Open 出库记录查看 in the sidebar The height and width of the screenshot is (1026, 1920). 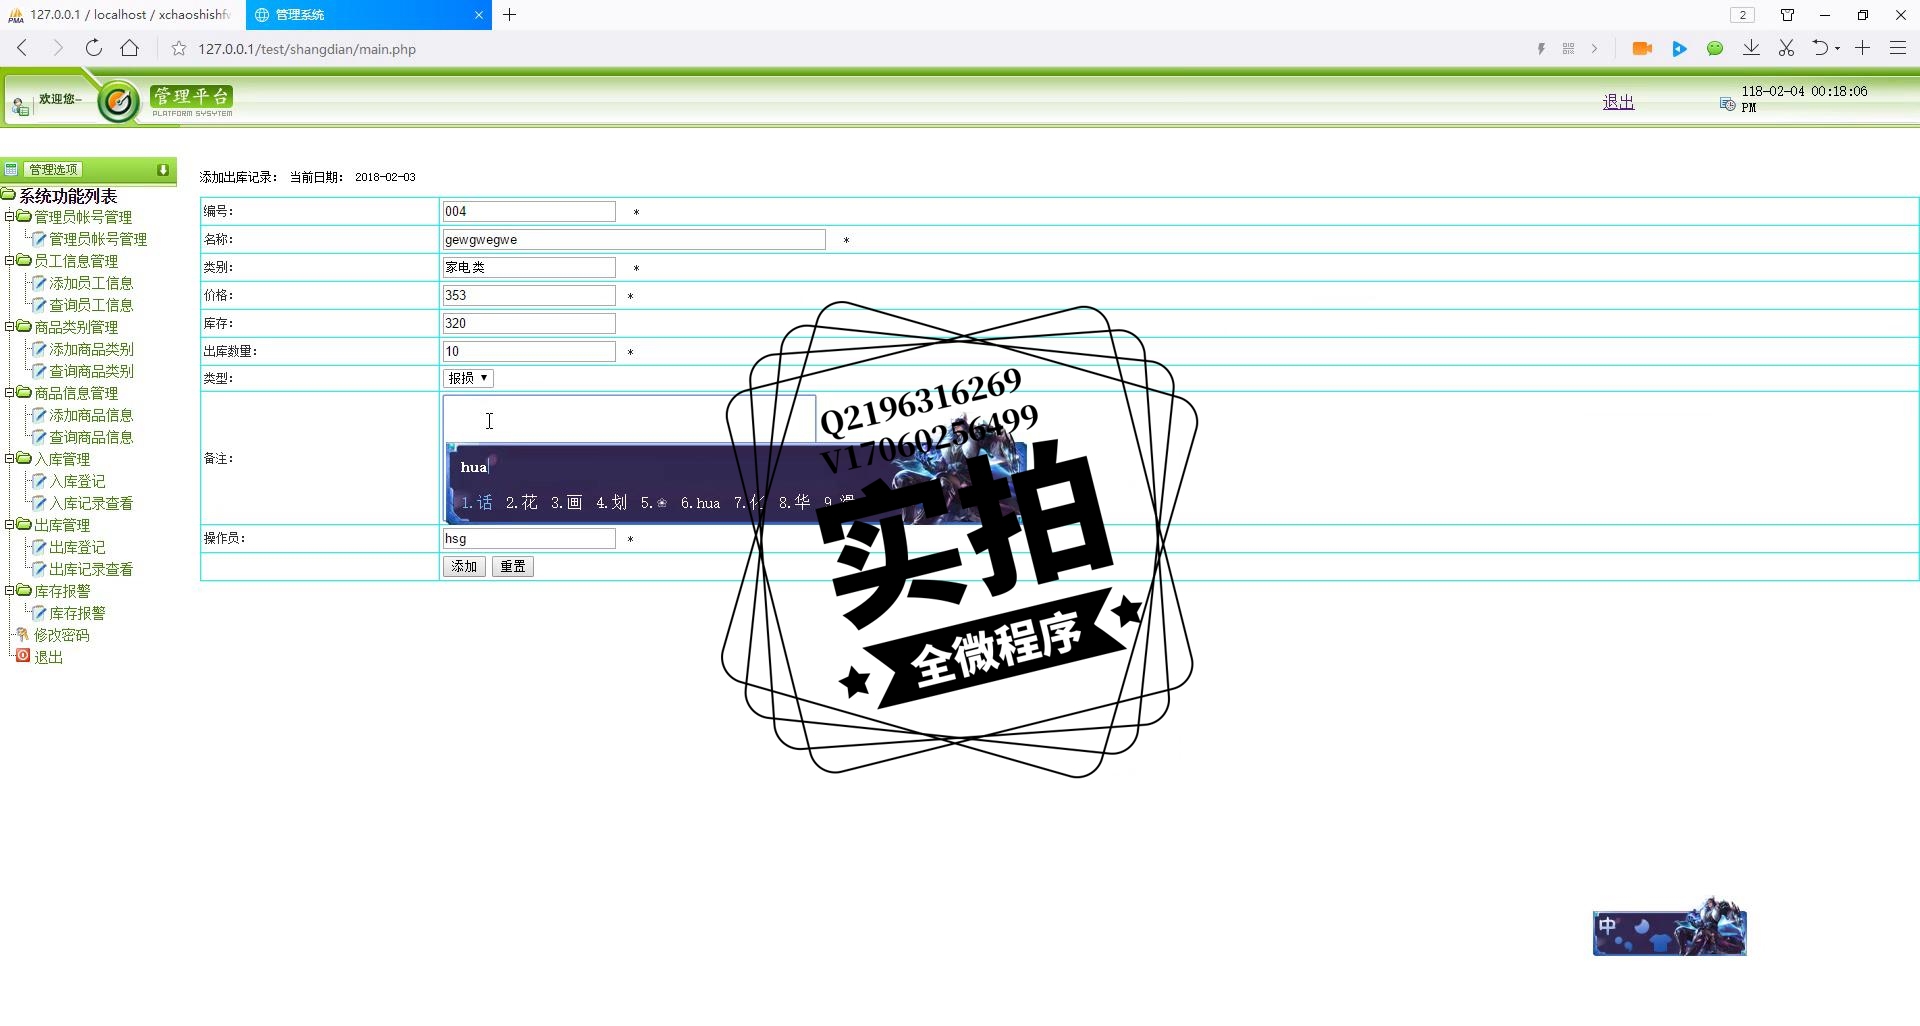coord(91,569)
